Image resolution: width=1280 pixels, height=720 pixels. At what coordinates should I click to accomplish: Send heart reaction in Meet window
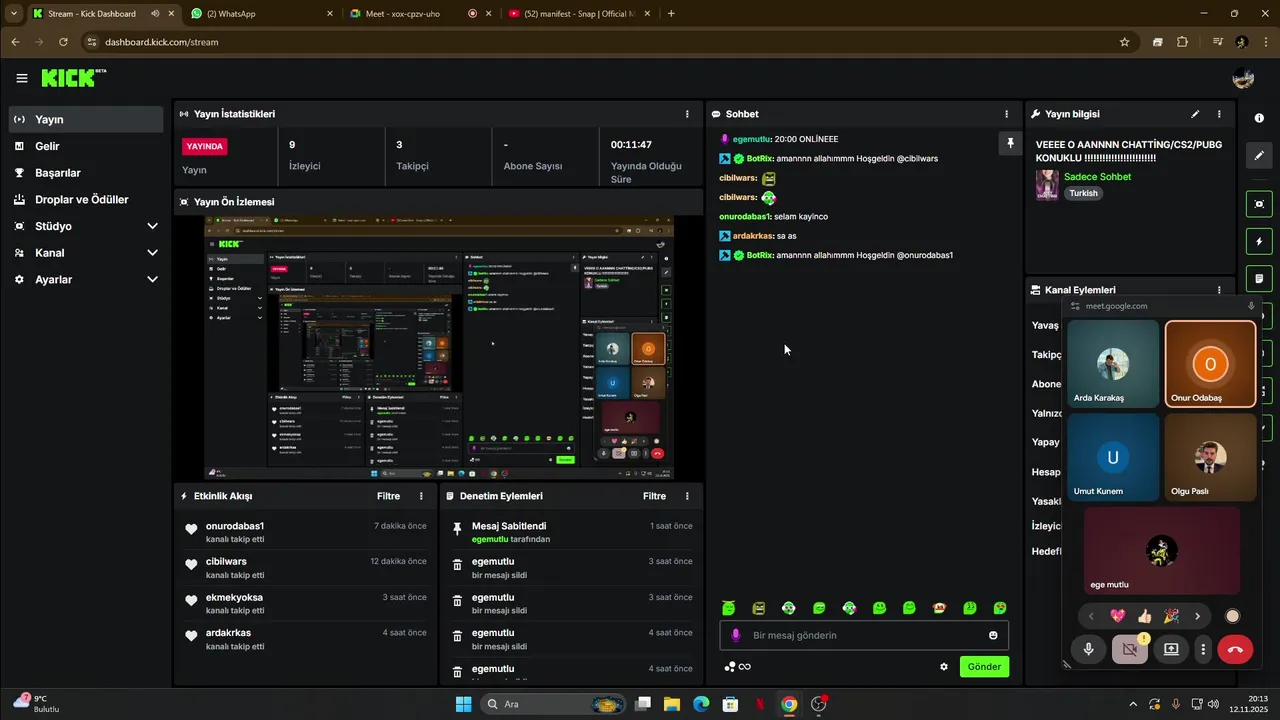1118,616
